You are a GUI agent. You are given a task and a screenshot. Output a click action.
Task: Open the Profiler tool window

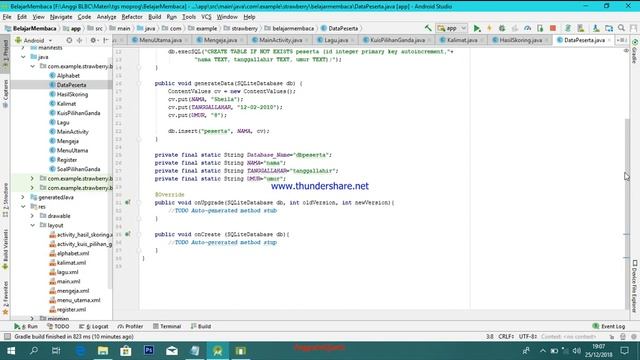coord(130,326)
